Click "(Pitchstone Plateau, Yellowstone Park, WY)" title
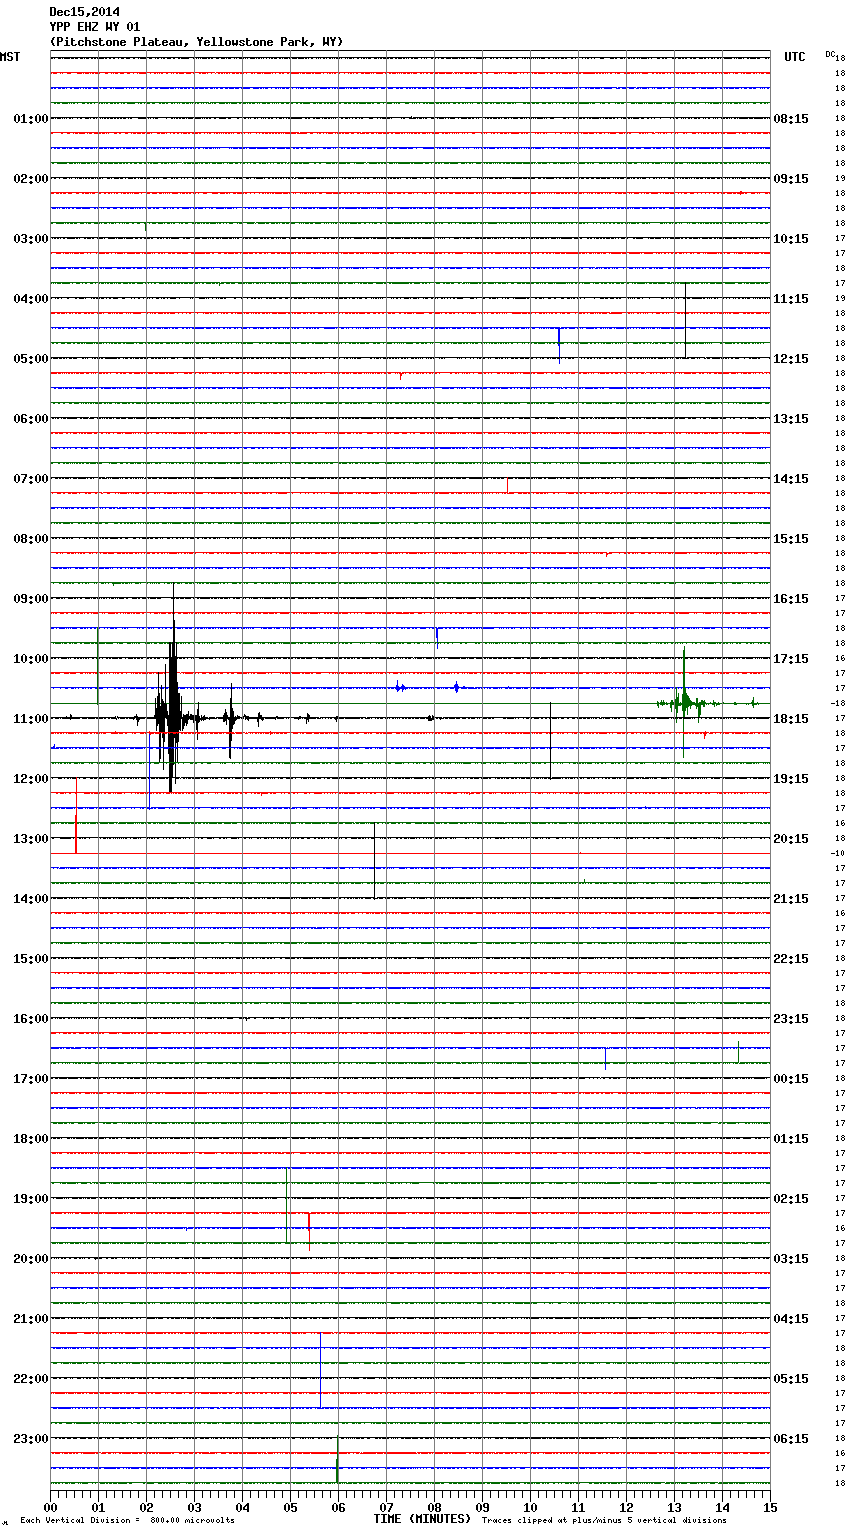 (196, 42)
